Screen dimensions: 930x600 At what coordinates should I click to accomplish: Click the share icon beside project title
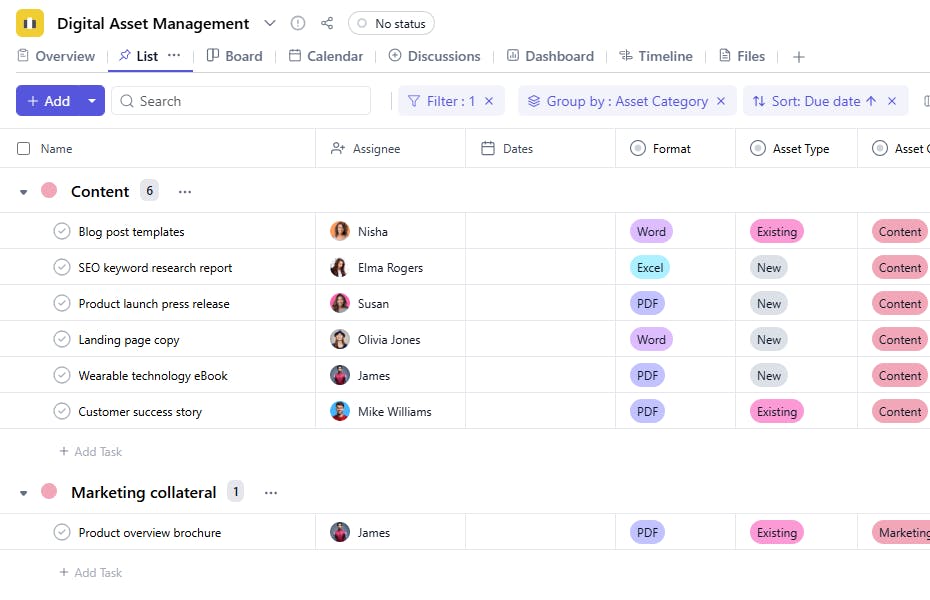click(x=327, y=23)
